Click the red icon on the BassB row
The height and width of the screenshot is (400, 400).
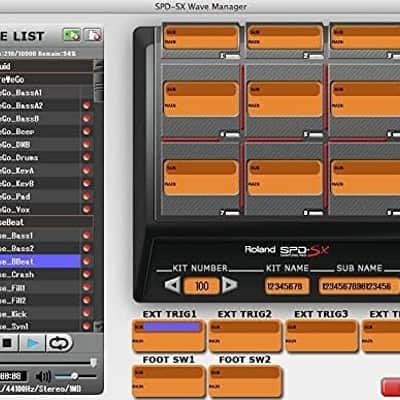pos(87,118)
